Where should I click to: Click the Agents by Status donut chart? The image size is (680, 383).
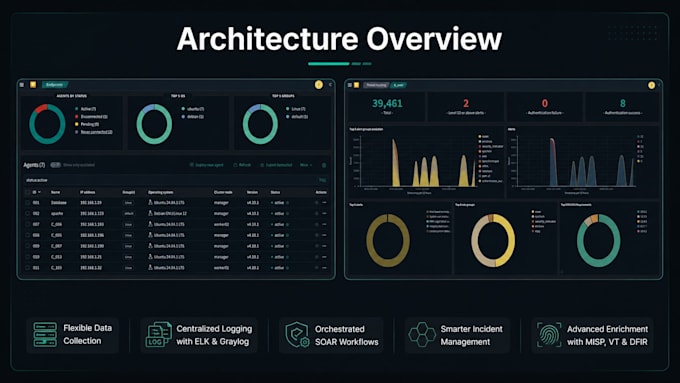coord(47,124)
